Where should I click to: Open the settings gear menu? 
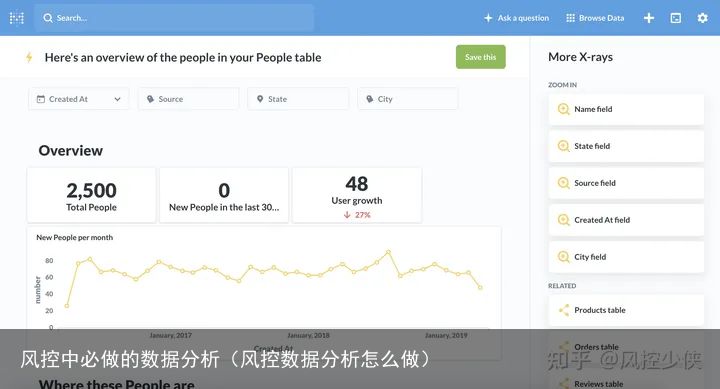pyautogui.click(x=702, y=18)
